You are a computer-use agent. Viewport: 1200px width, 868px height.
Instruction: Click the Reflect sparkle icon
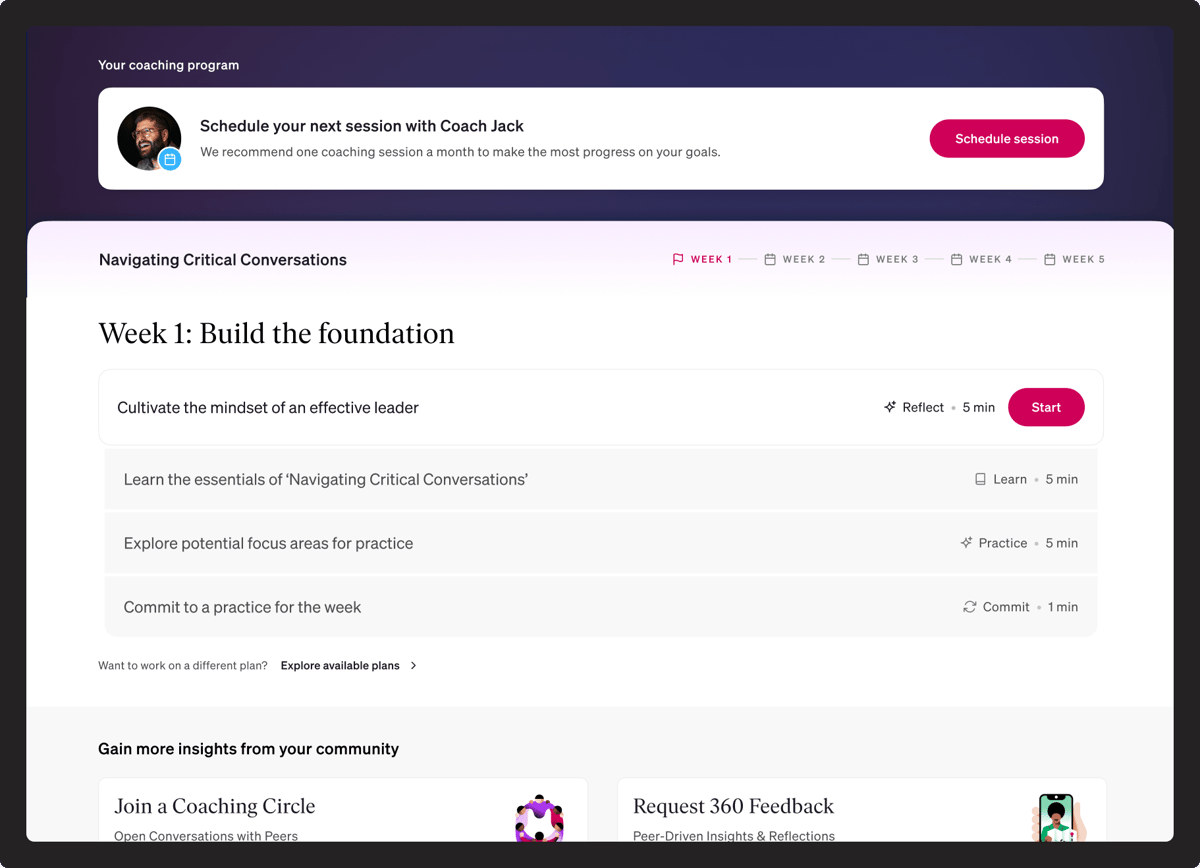coord(890,407)
